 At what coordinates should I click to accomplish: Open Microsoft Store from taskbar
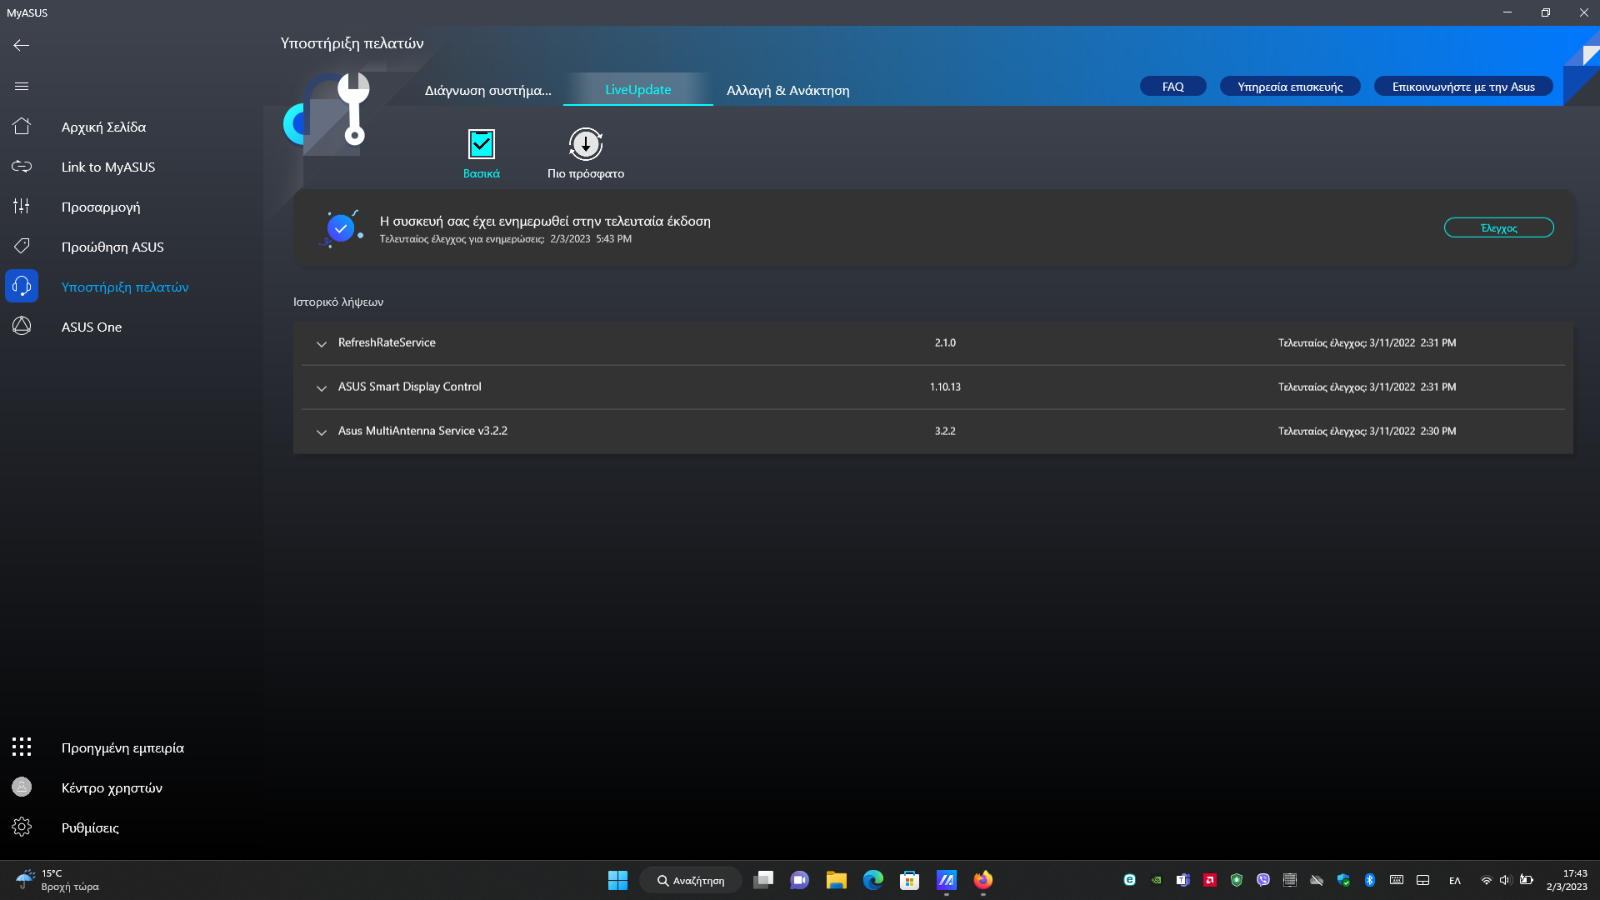(x=909, y=880)
